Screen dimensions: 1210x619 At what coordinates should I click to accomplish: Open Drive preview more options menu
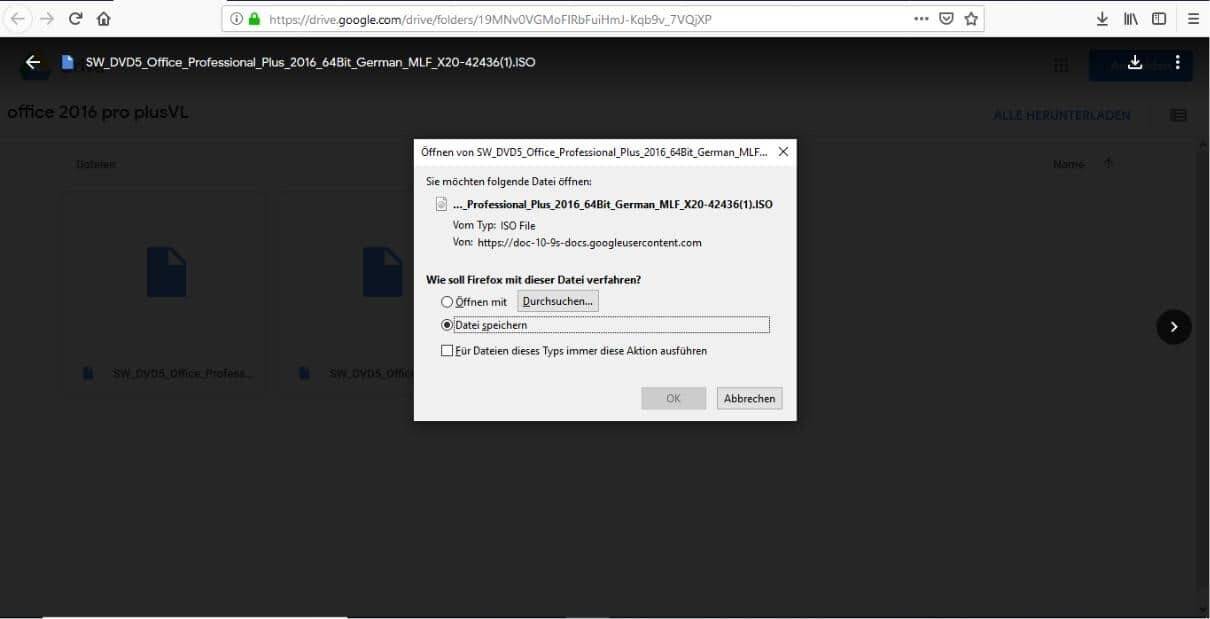point(1178,62)
